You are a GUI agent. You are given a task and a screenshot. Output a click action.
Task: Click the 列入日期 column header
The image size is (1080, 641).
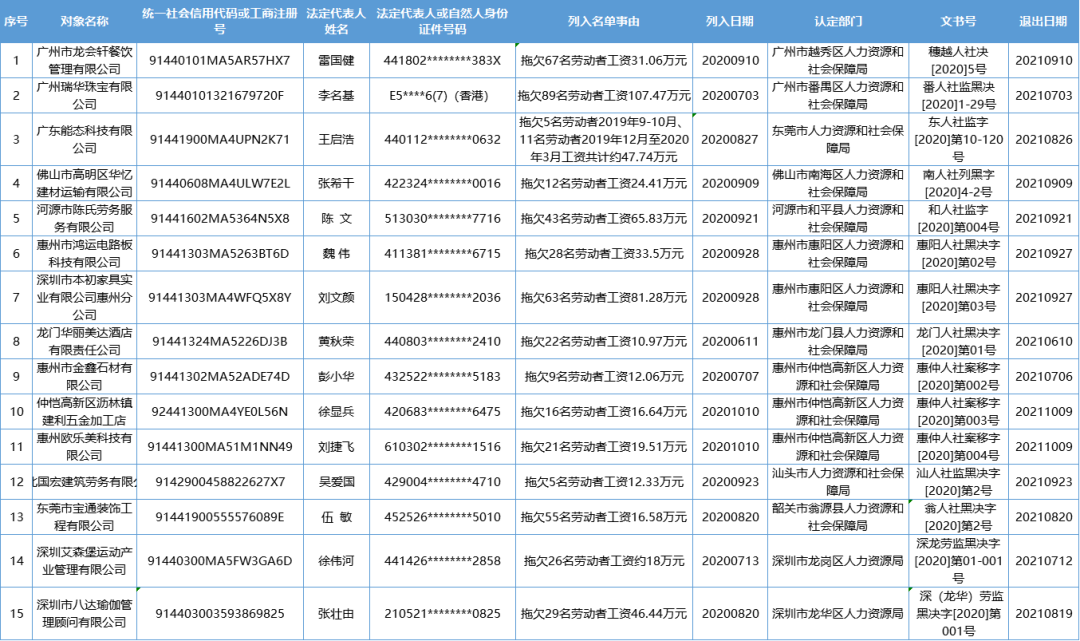click(729, 21)
